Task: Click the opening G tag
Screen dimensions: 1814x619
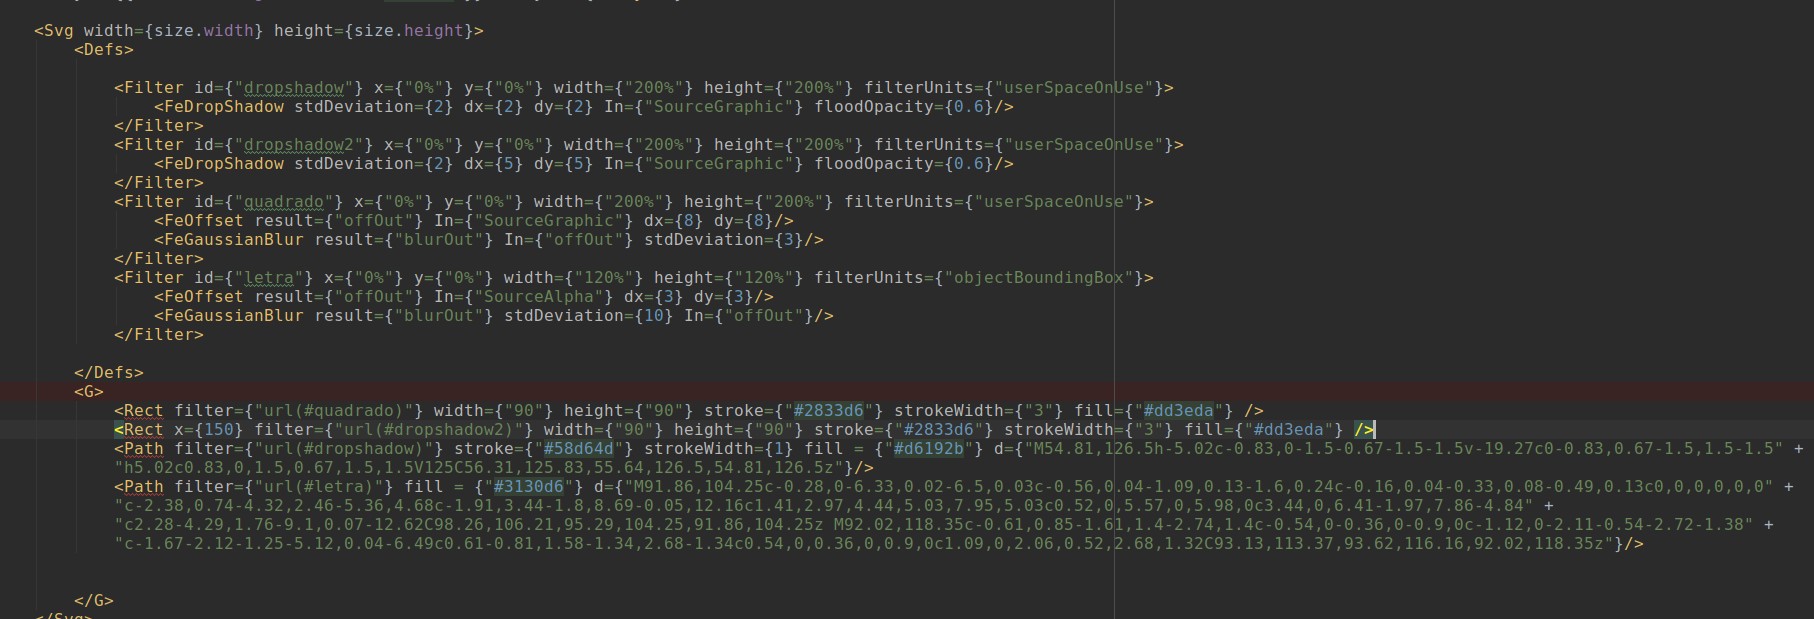Action: (88, 392)
